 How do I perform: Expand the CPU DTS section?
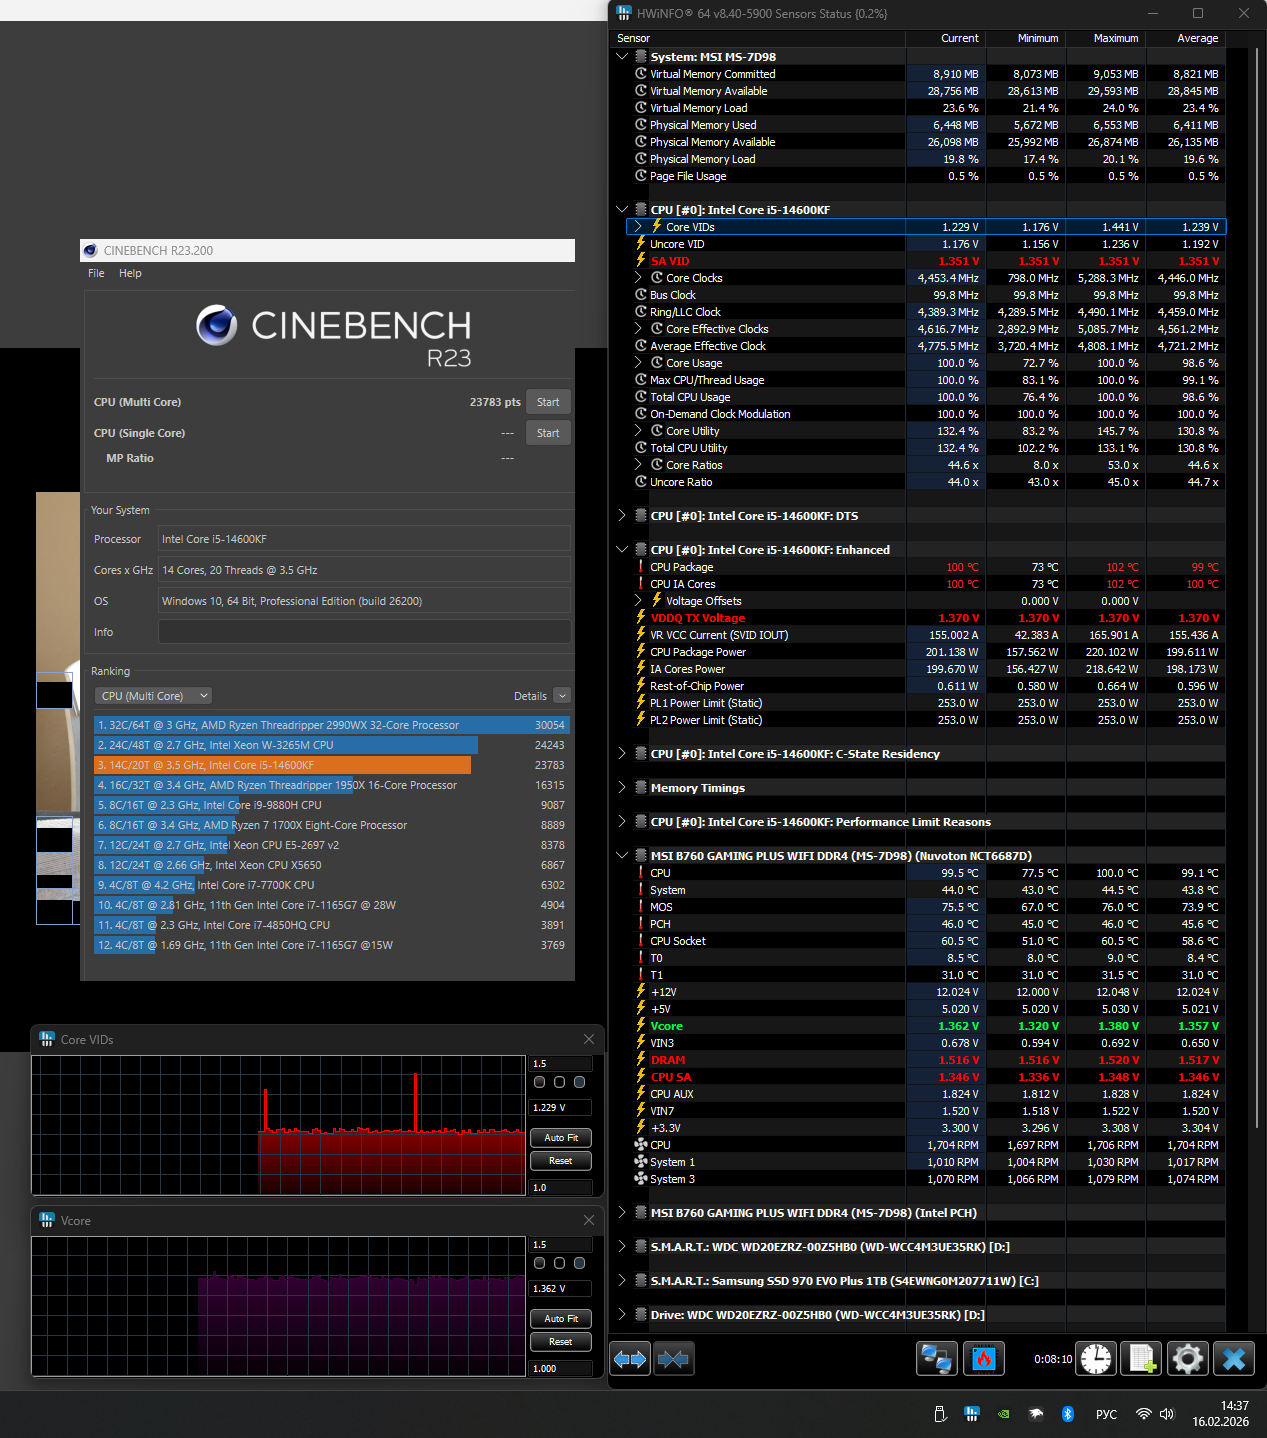pyautogui.click(x=622, y=516)
